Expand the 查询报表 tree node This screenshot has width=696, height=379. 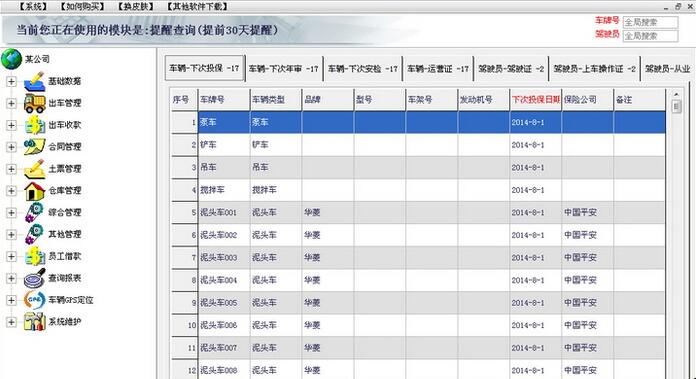(x=11, y=278)
